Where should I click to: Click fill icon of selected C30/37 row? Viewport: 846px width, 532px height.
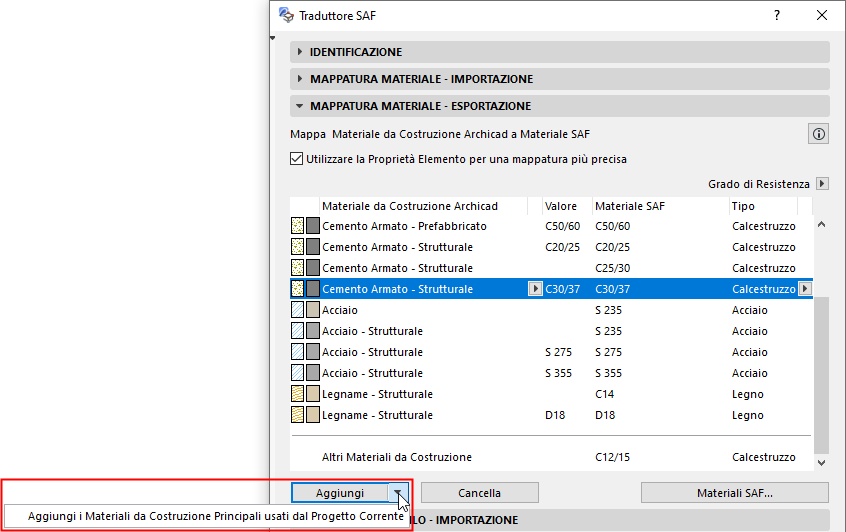tap(297, 289)
